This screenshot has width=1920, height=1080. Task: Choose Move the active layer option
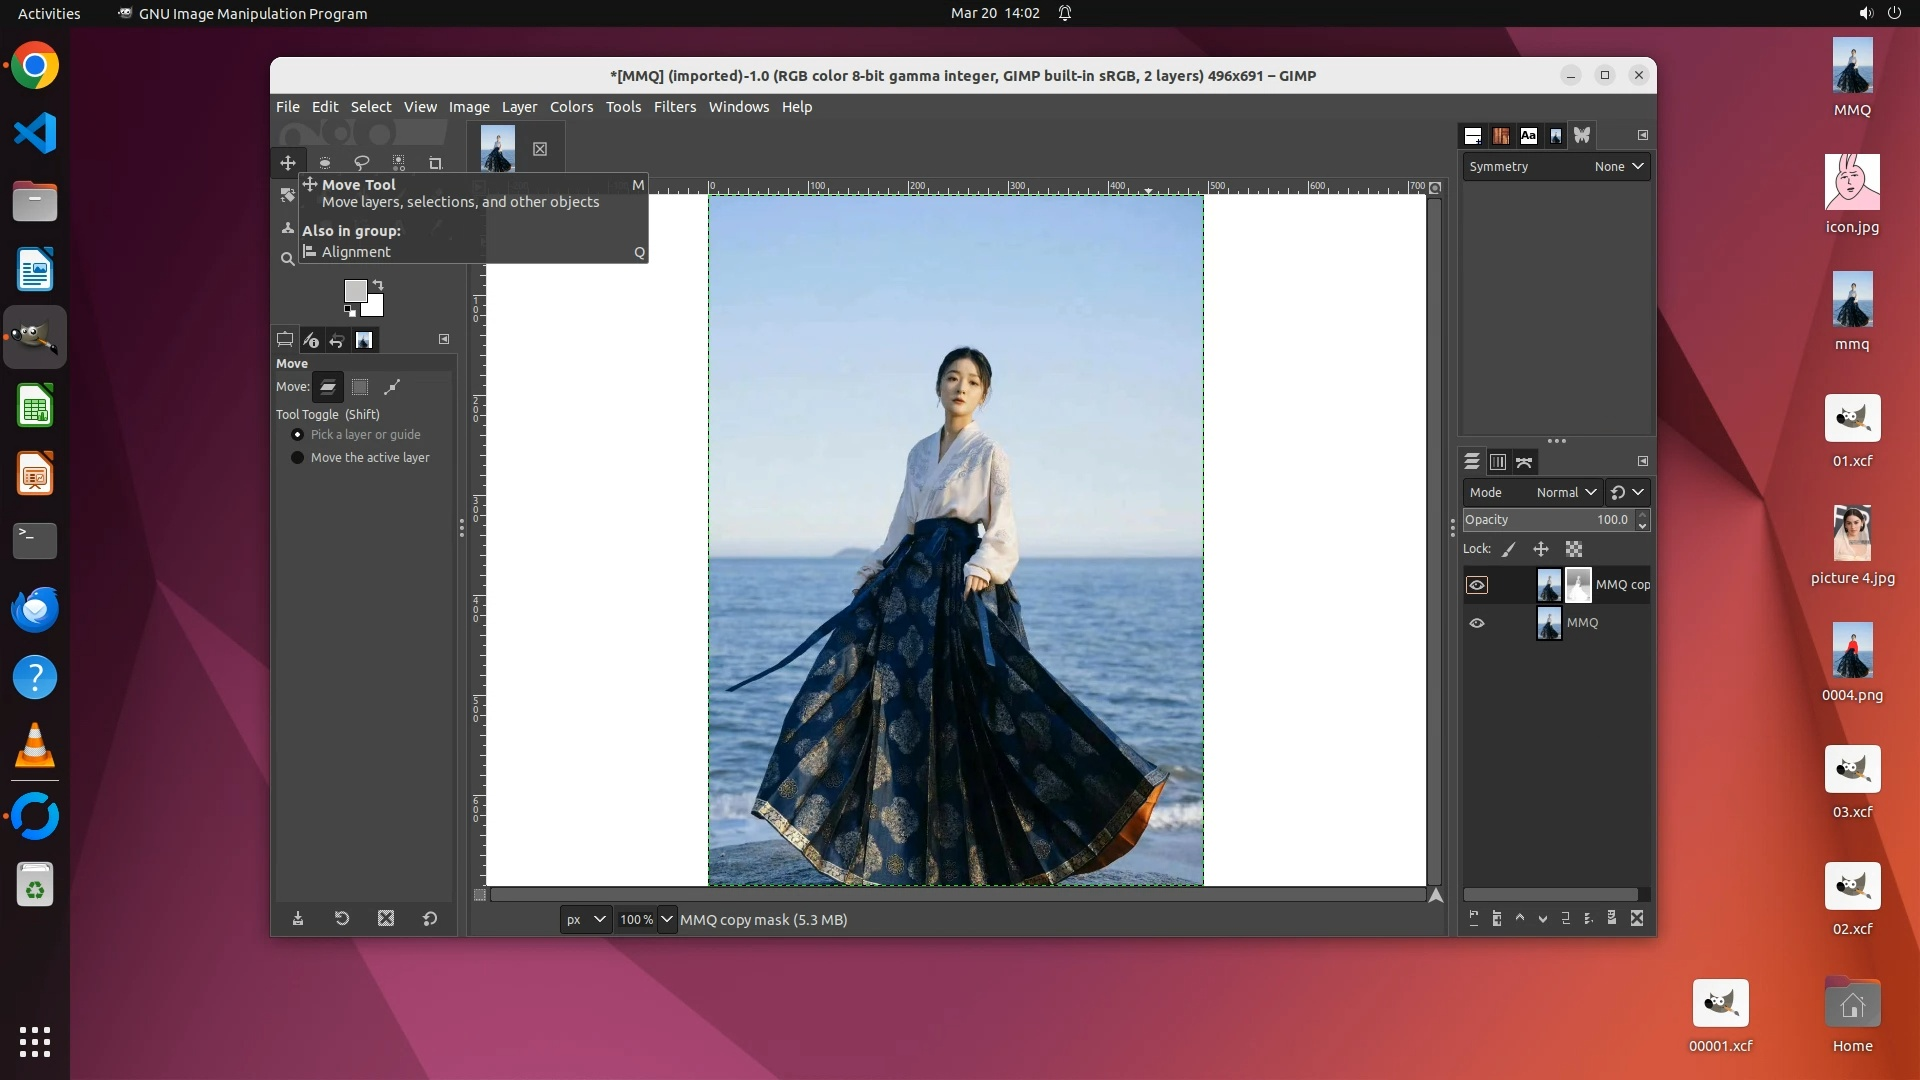[297, 458]
